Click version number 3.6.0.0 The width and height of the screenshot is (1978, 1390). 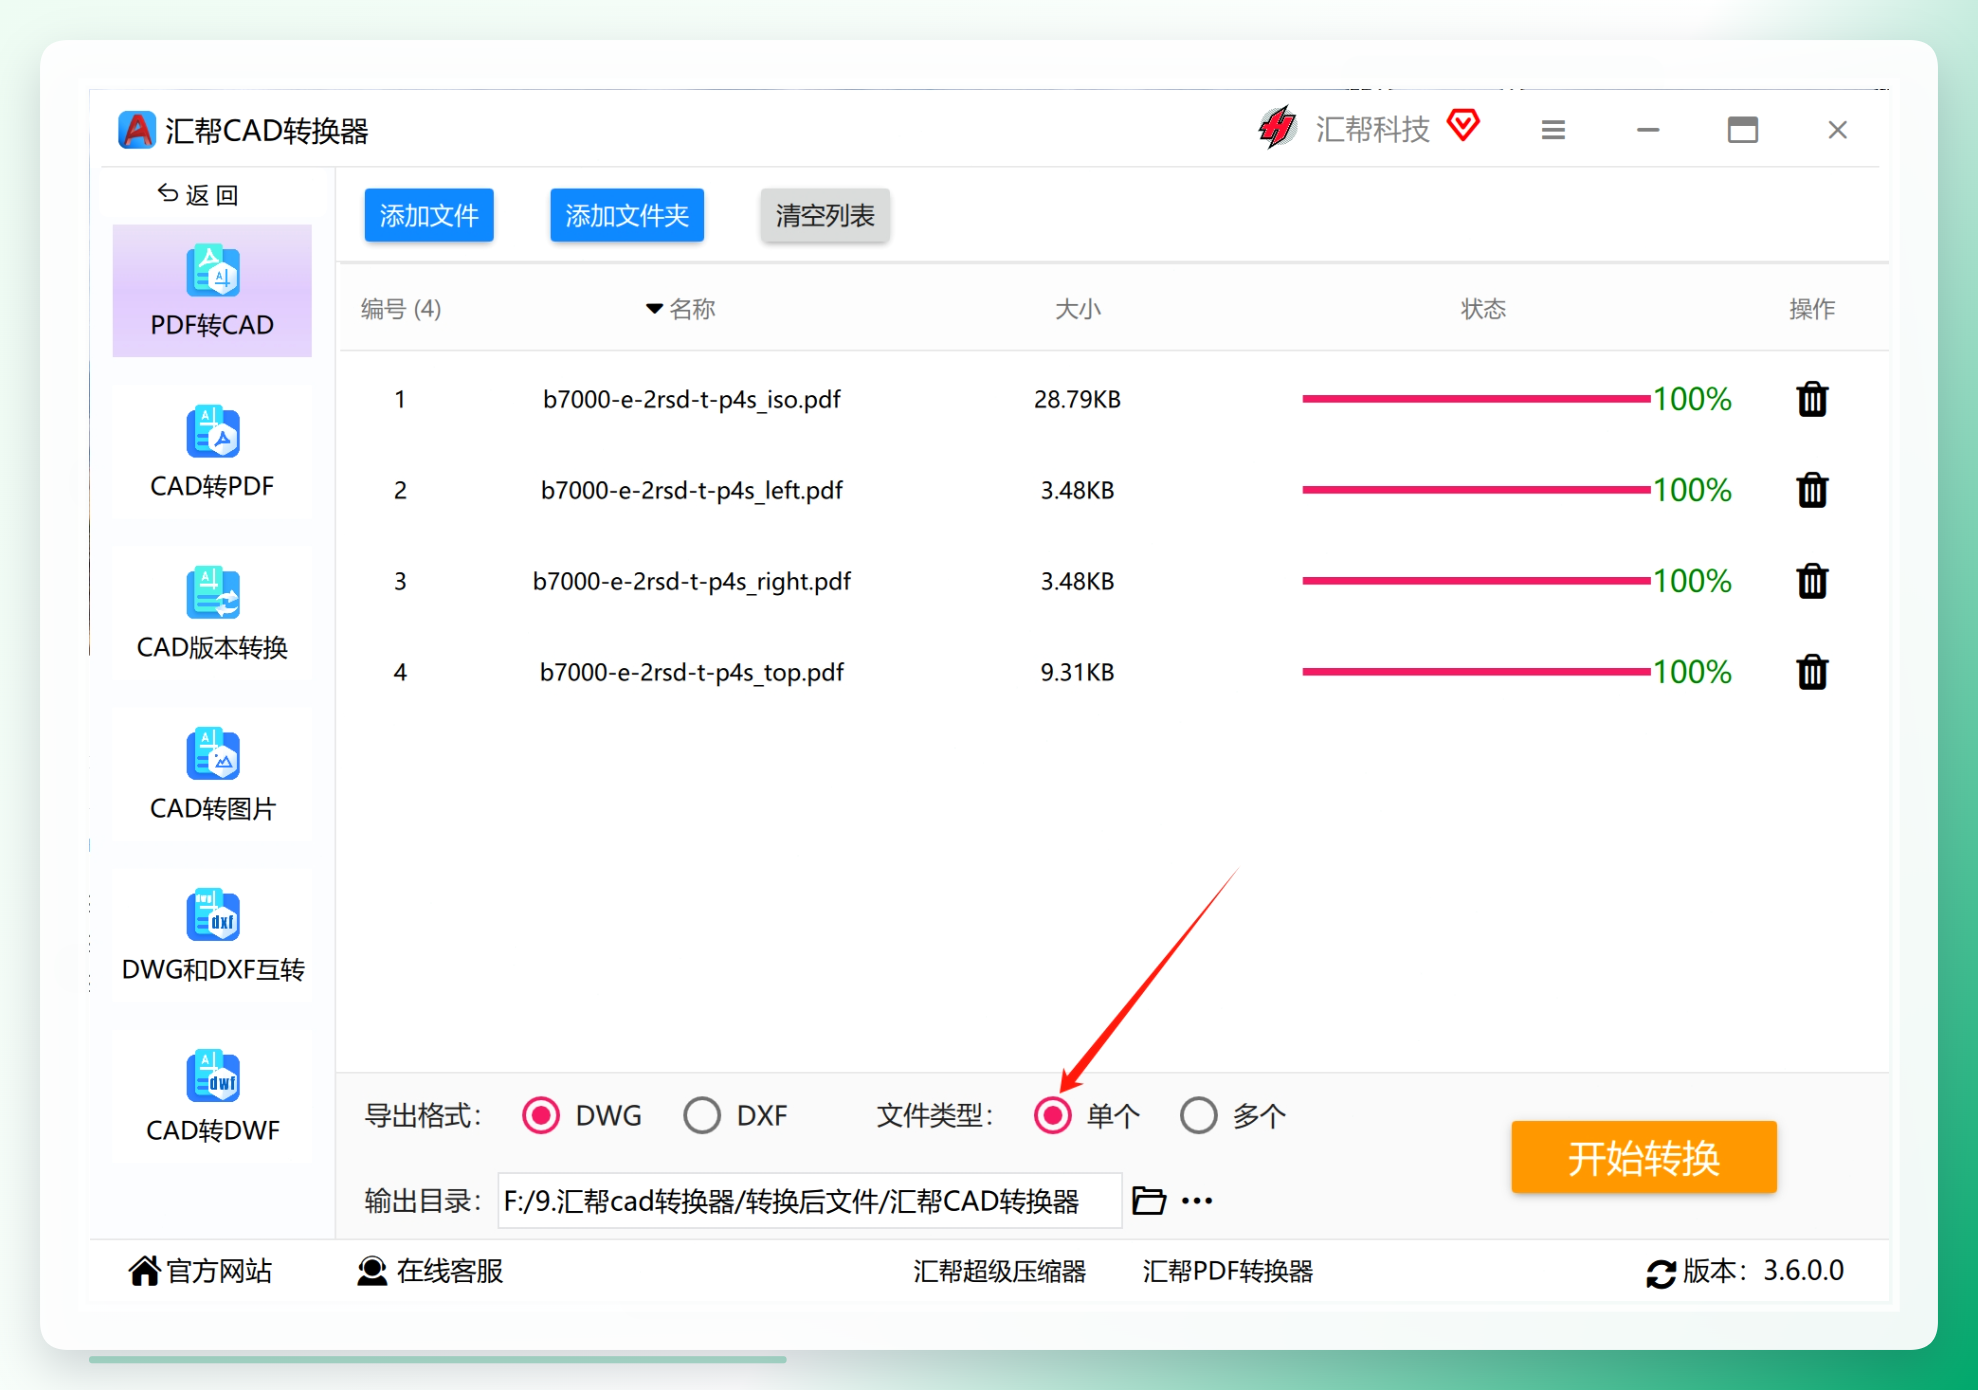tap(1803, 1270)
